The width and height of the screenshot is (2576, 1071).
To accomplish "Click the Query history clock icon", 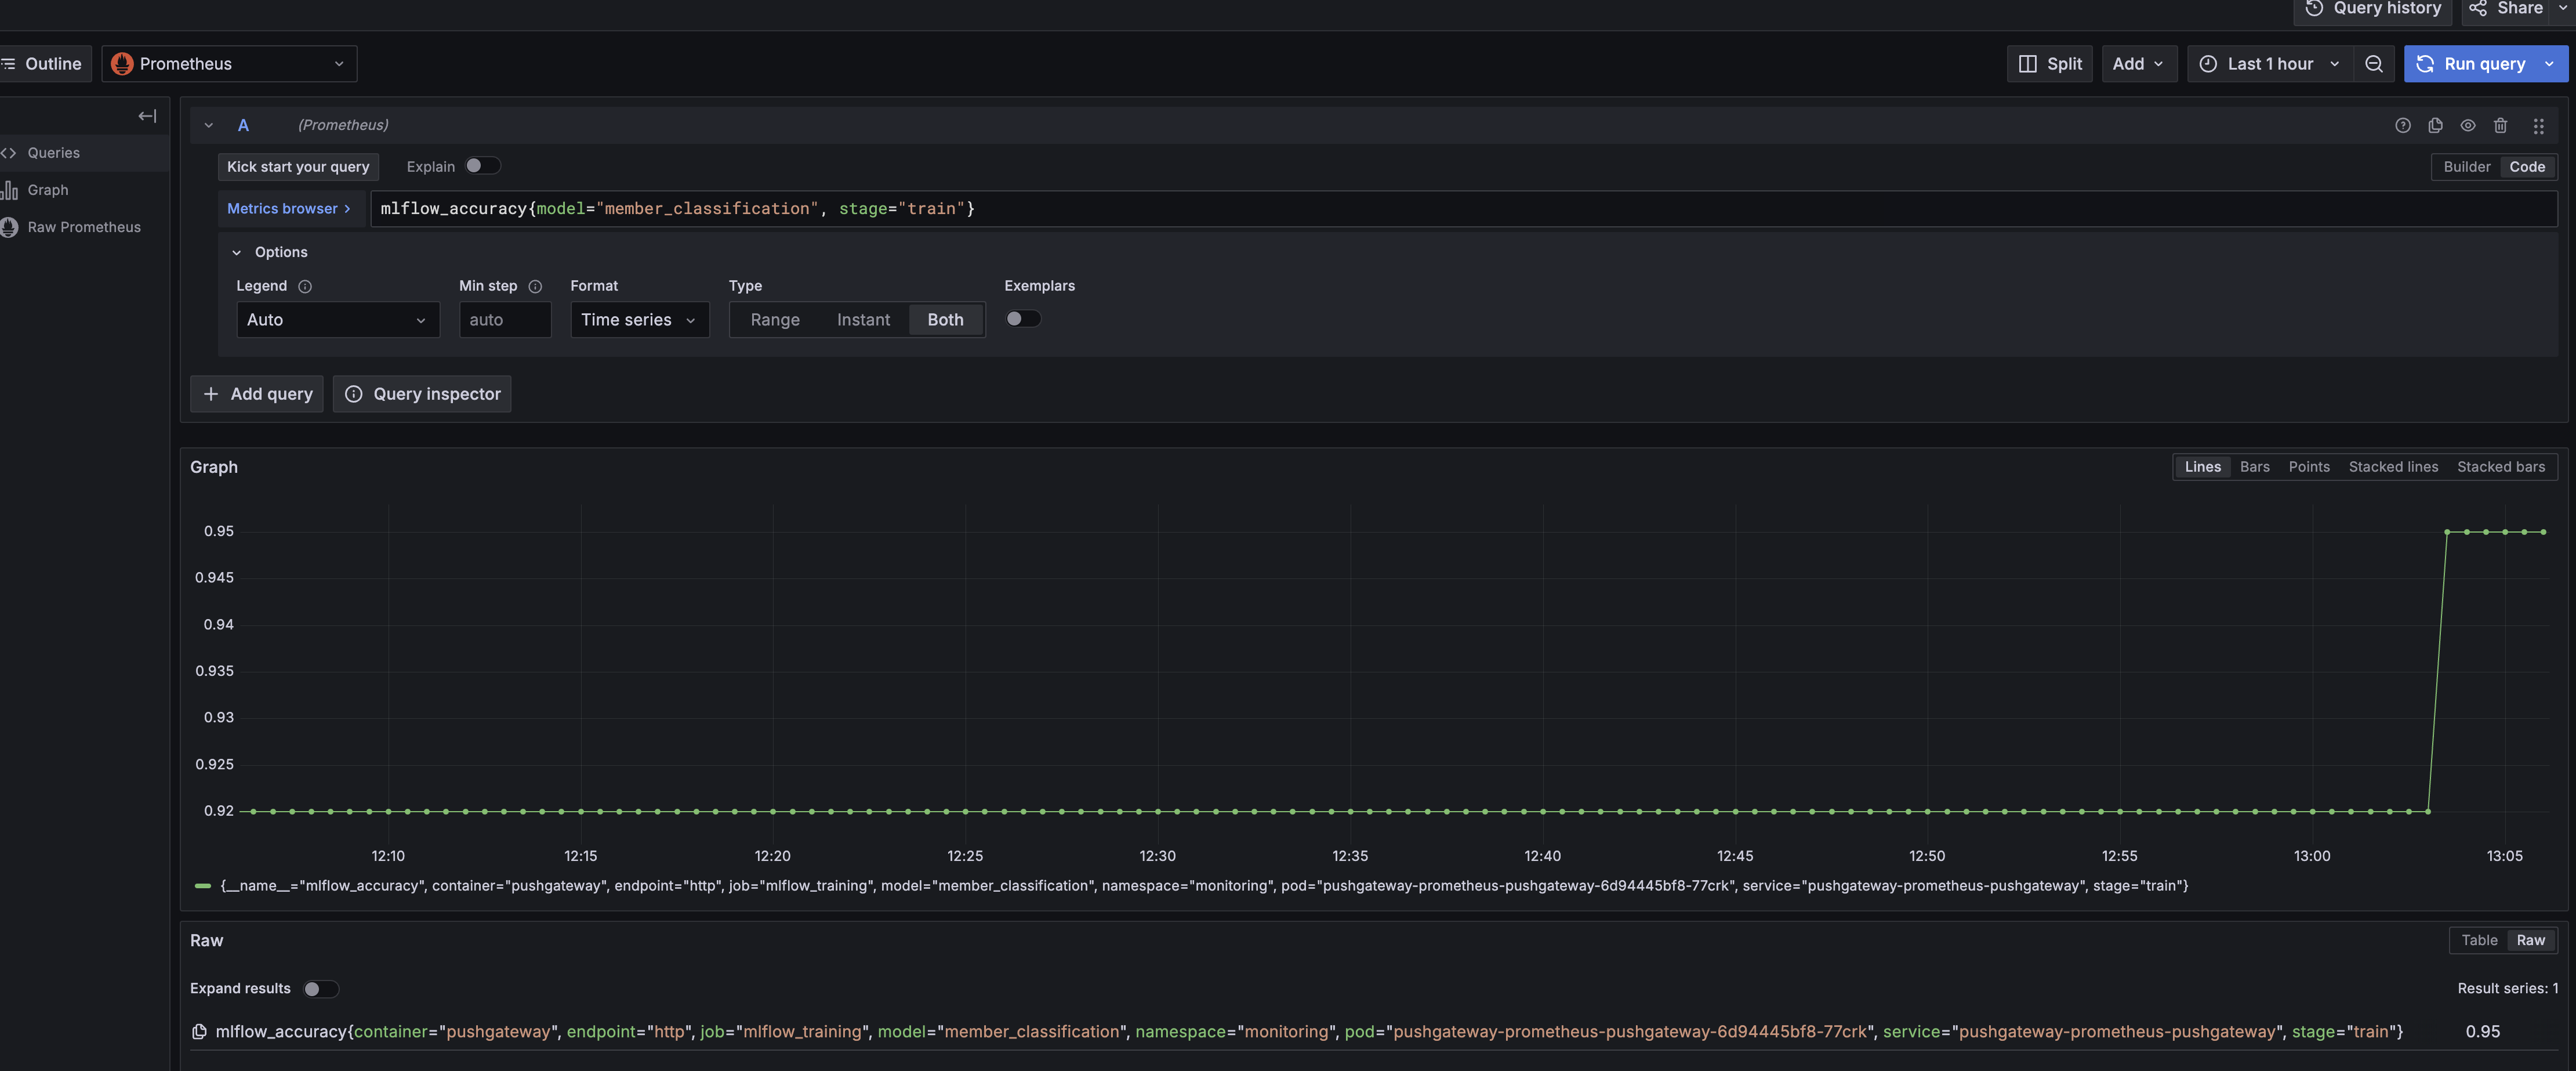I will (2314, 8).
